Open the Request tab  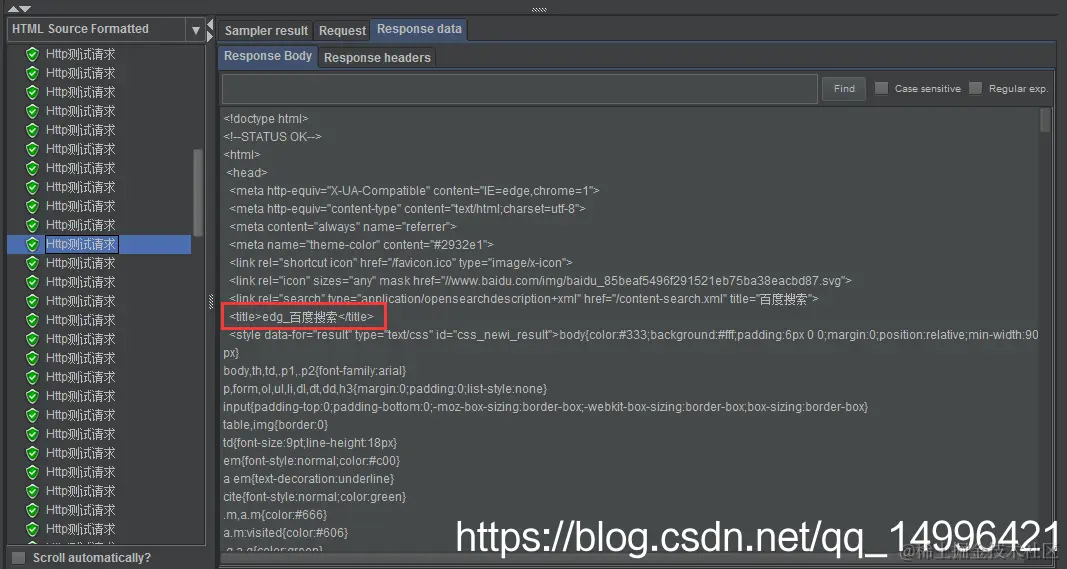click(342, 31)
